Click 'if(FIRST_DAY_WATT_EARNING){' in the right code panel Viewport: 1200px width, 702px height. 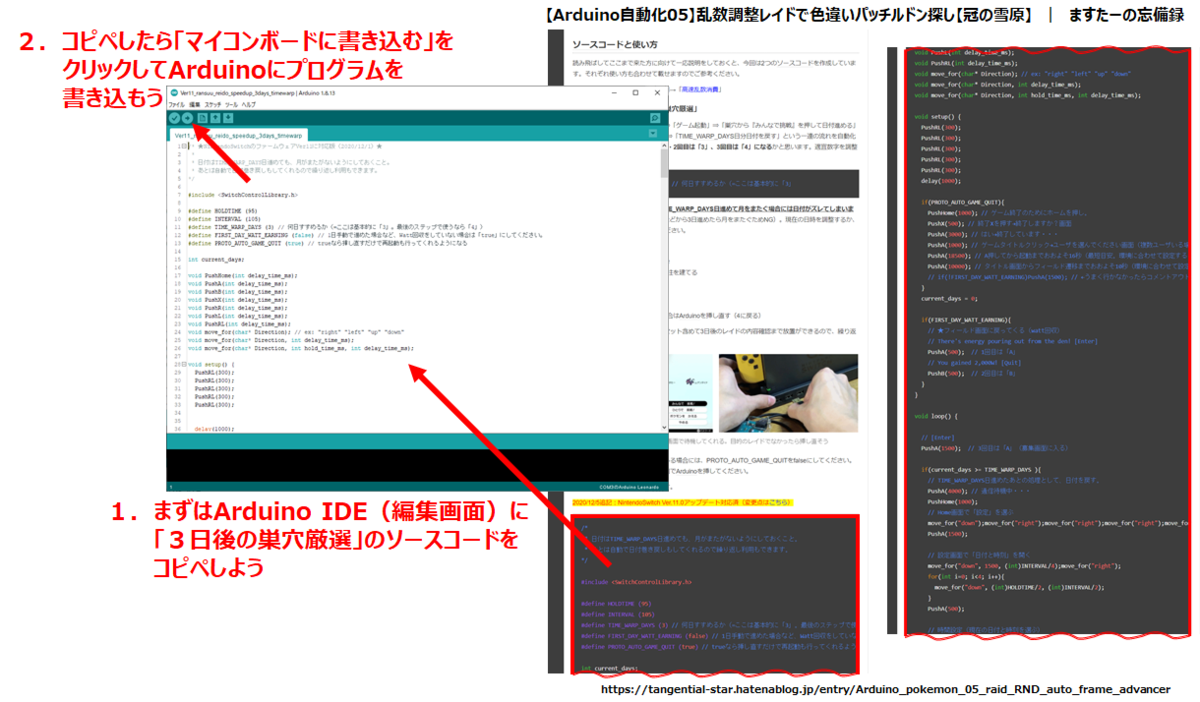tap(966, 320)
